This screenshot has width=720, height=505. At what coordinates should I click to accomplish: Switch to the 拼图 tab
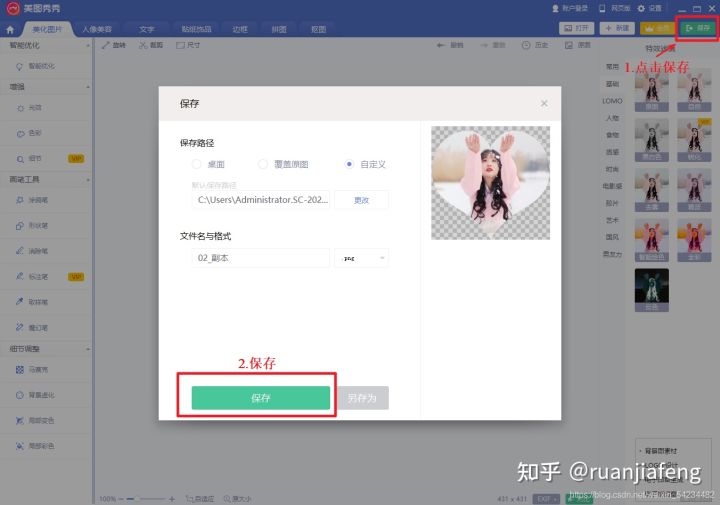pos(279,29)
